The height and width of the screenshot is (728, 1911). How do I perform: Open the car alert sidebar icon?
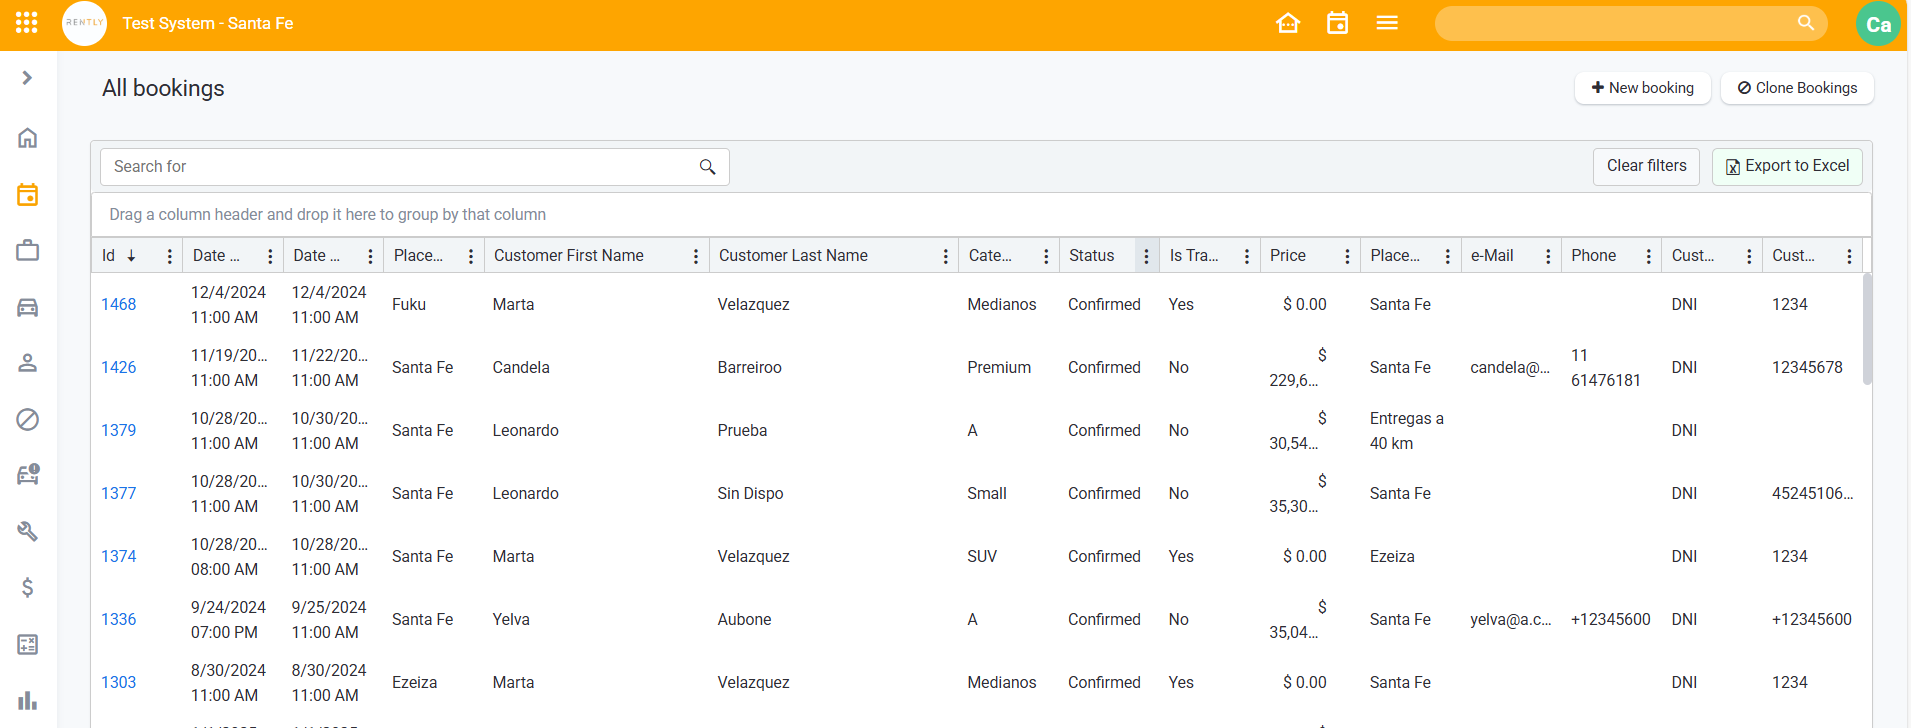(28, 475)
